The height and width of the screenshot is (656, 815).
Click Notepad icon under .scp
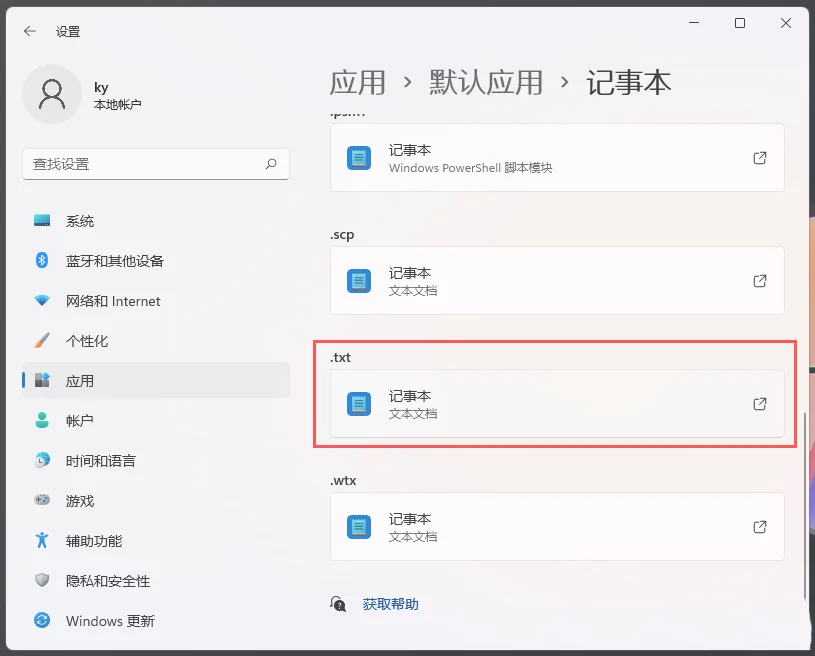tap(359, 281)
